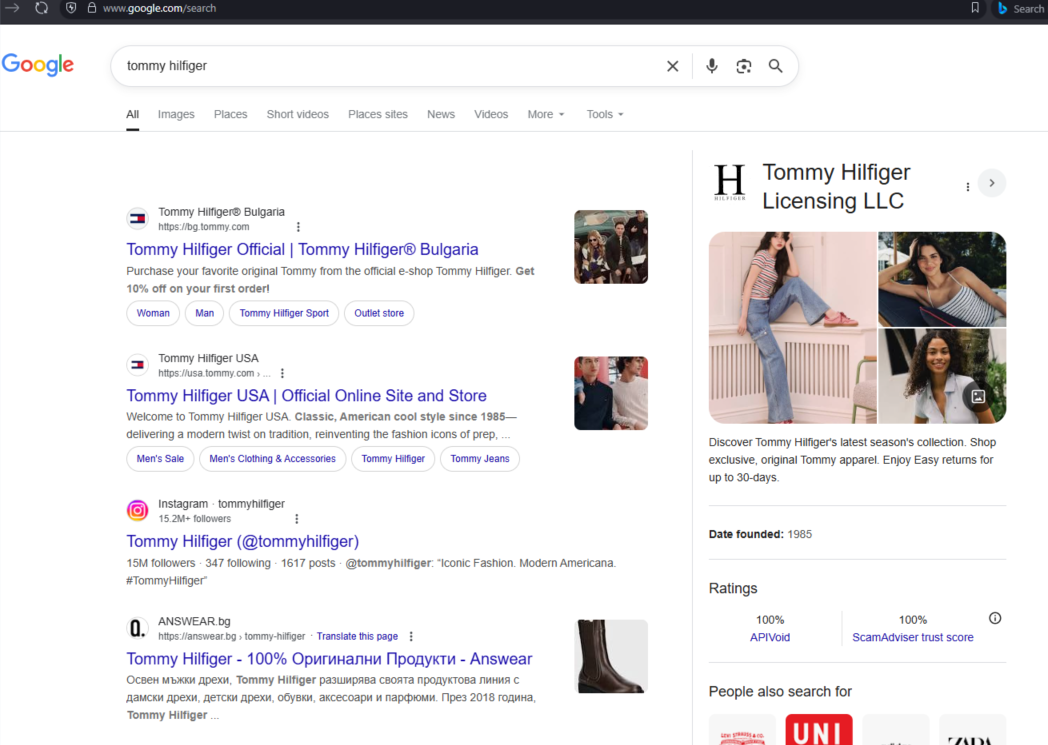This screenshot has width=1048, height=745.
Task: Clear the search box with X icon
Action: (672, 66)
